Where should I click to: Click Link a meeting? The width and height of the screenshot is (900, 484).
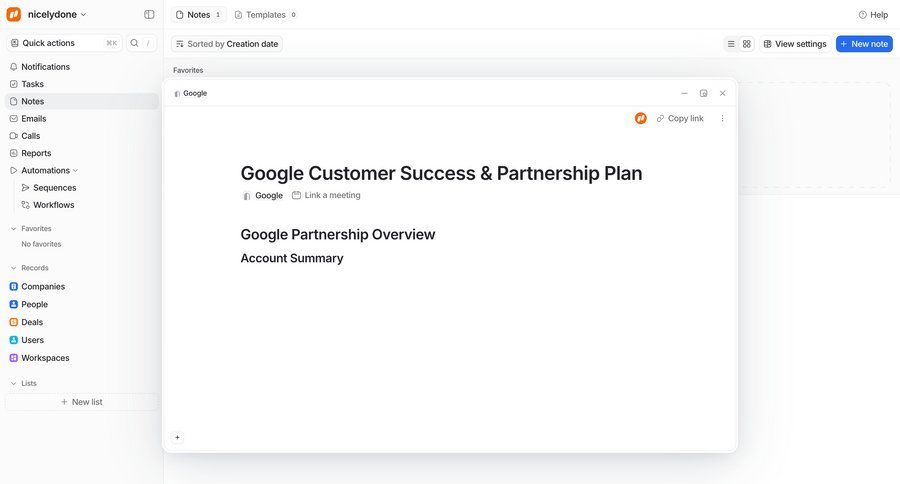pyautogui.click(x=326, y=195)
